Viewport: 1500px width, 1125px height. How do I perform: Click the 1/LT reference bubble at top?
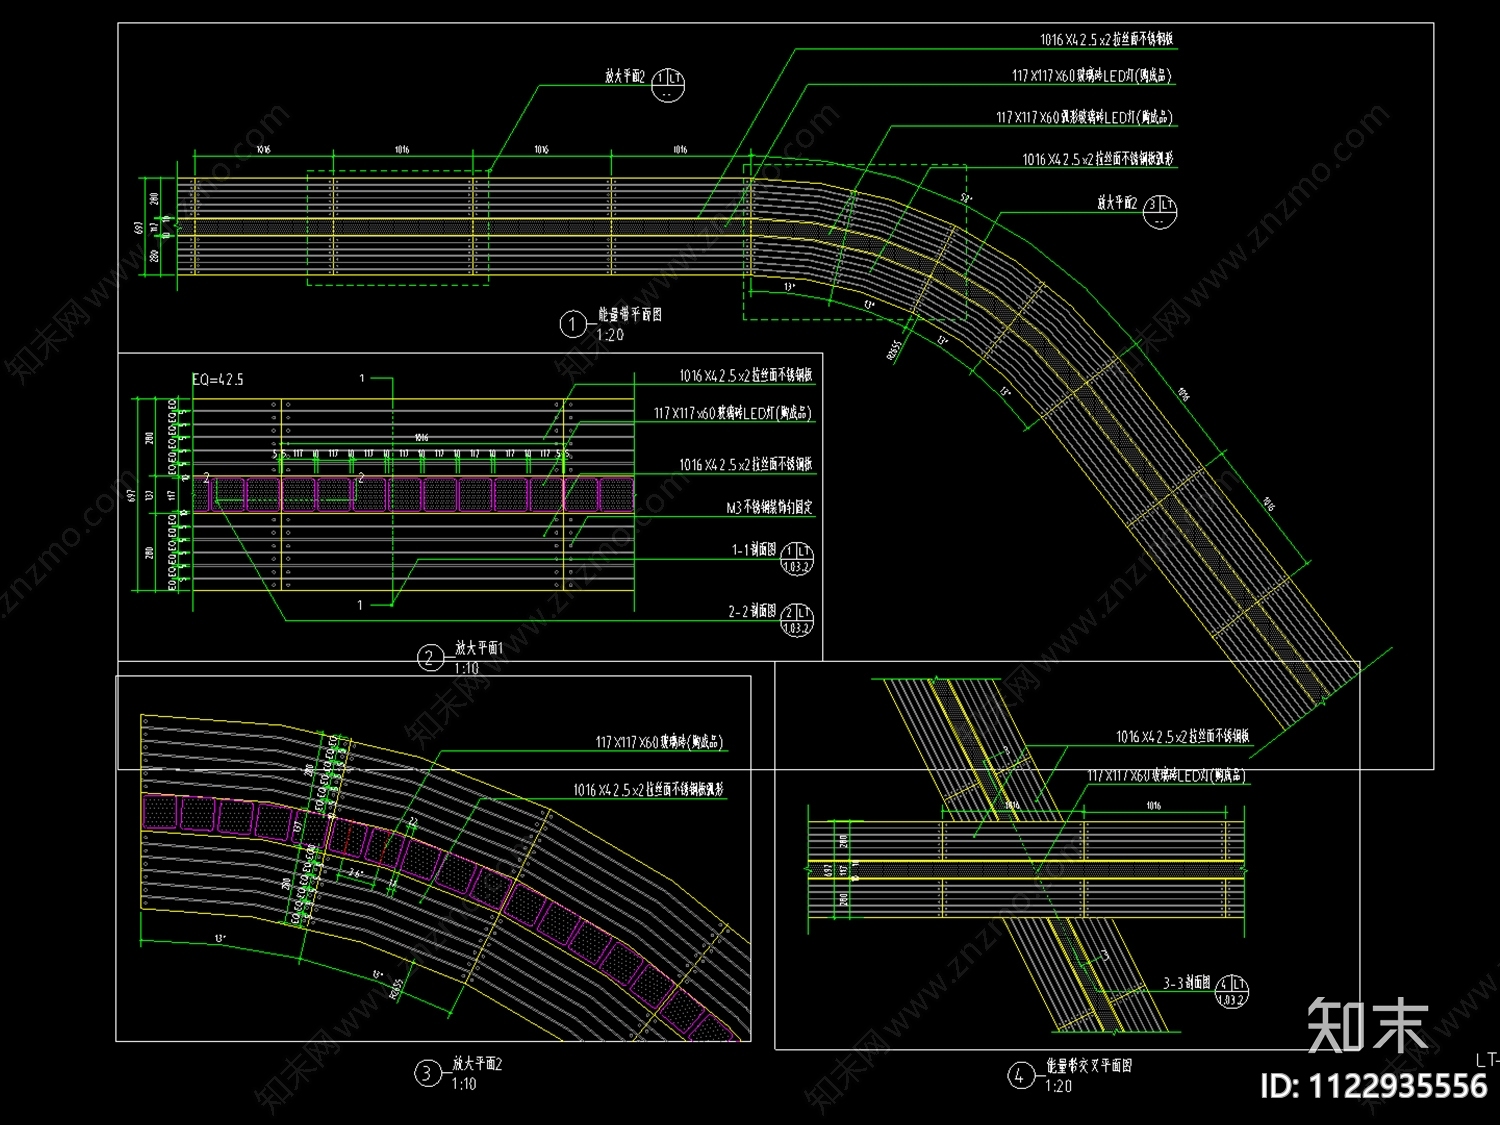pyautogui.click(x=668, y=85)
